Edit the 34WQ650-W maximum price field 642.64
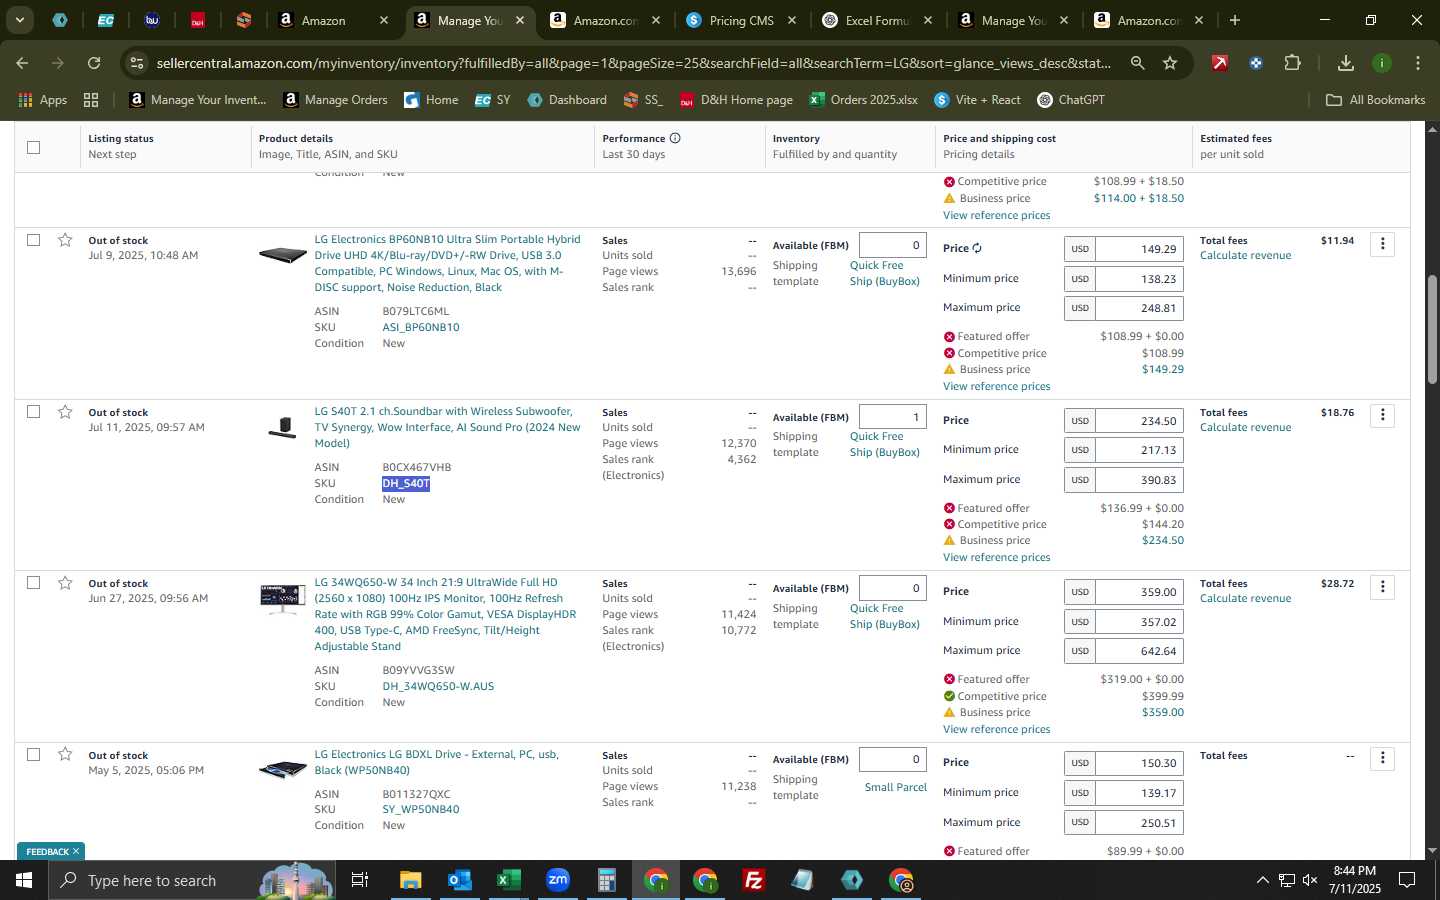Image resolution: width=1440 pixels, height=900 pixels. tap(1139, 651)
